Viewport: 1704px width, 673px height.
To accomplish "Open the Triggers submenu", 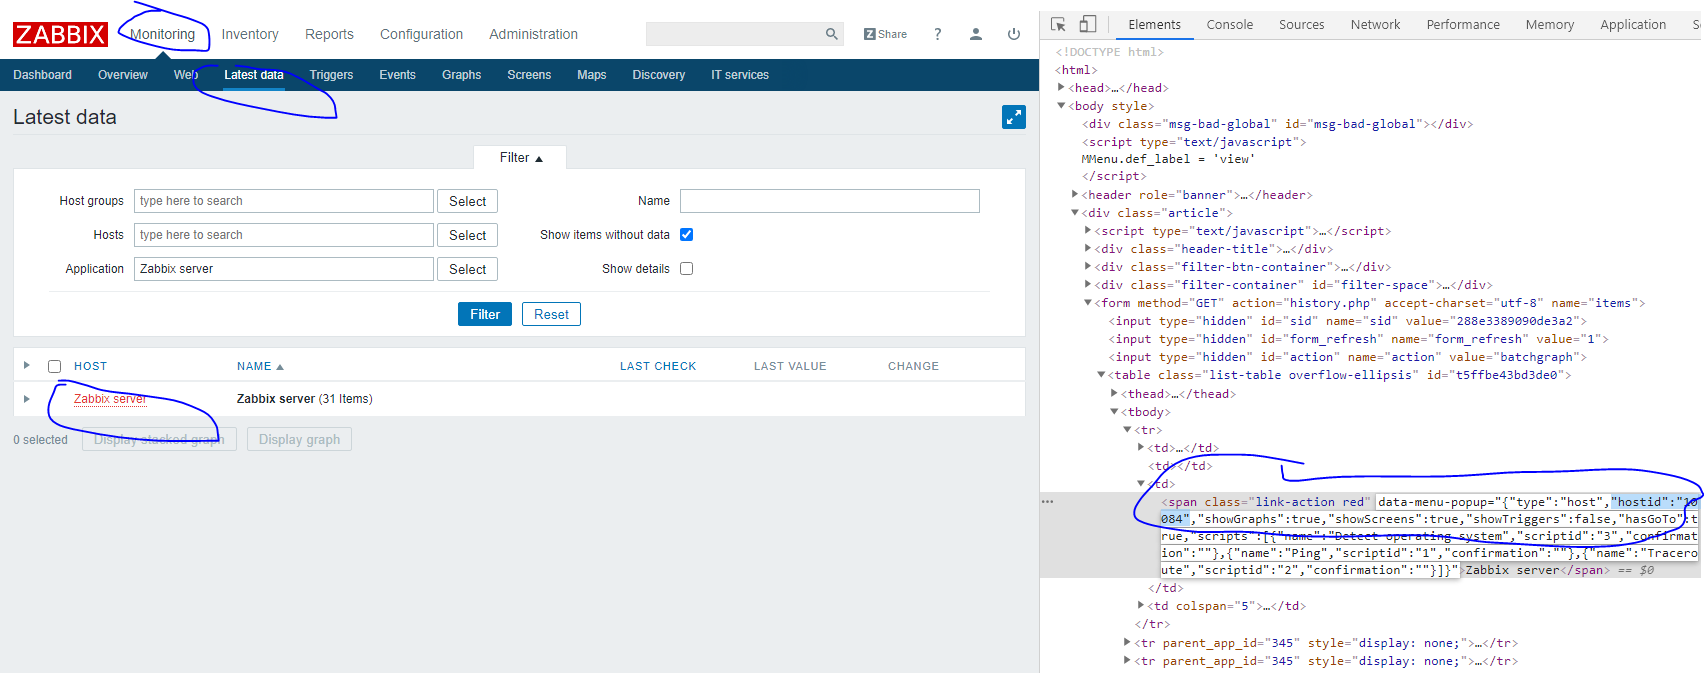I will coord(331,75).
